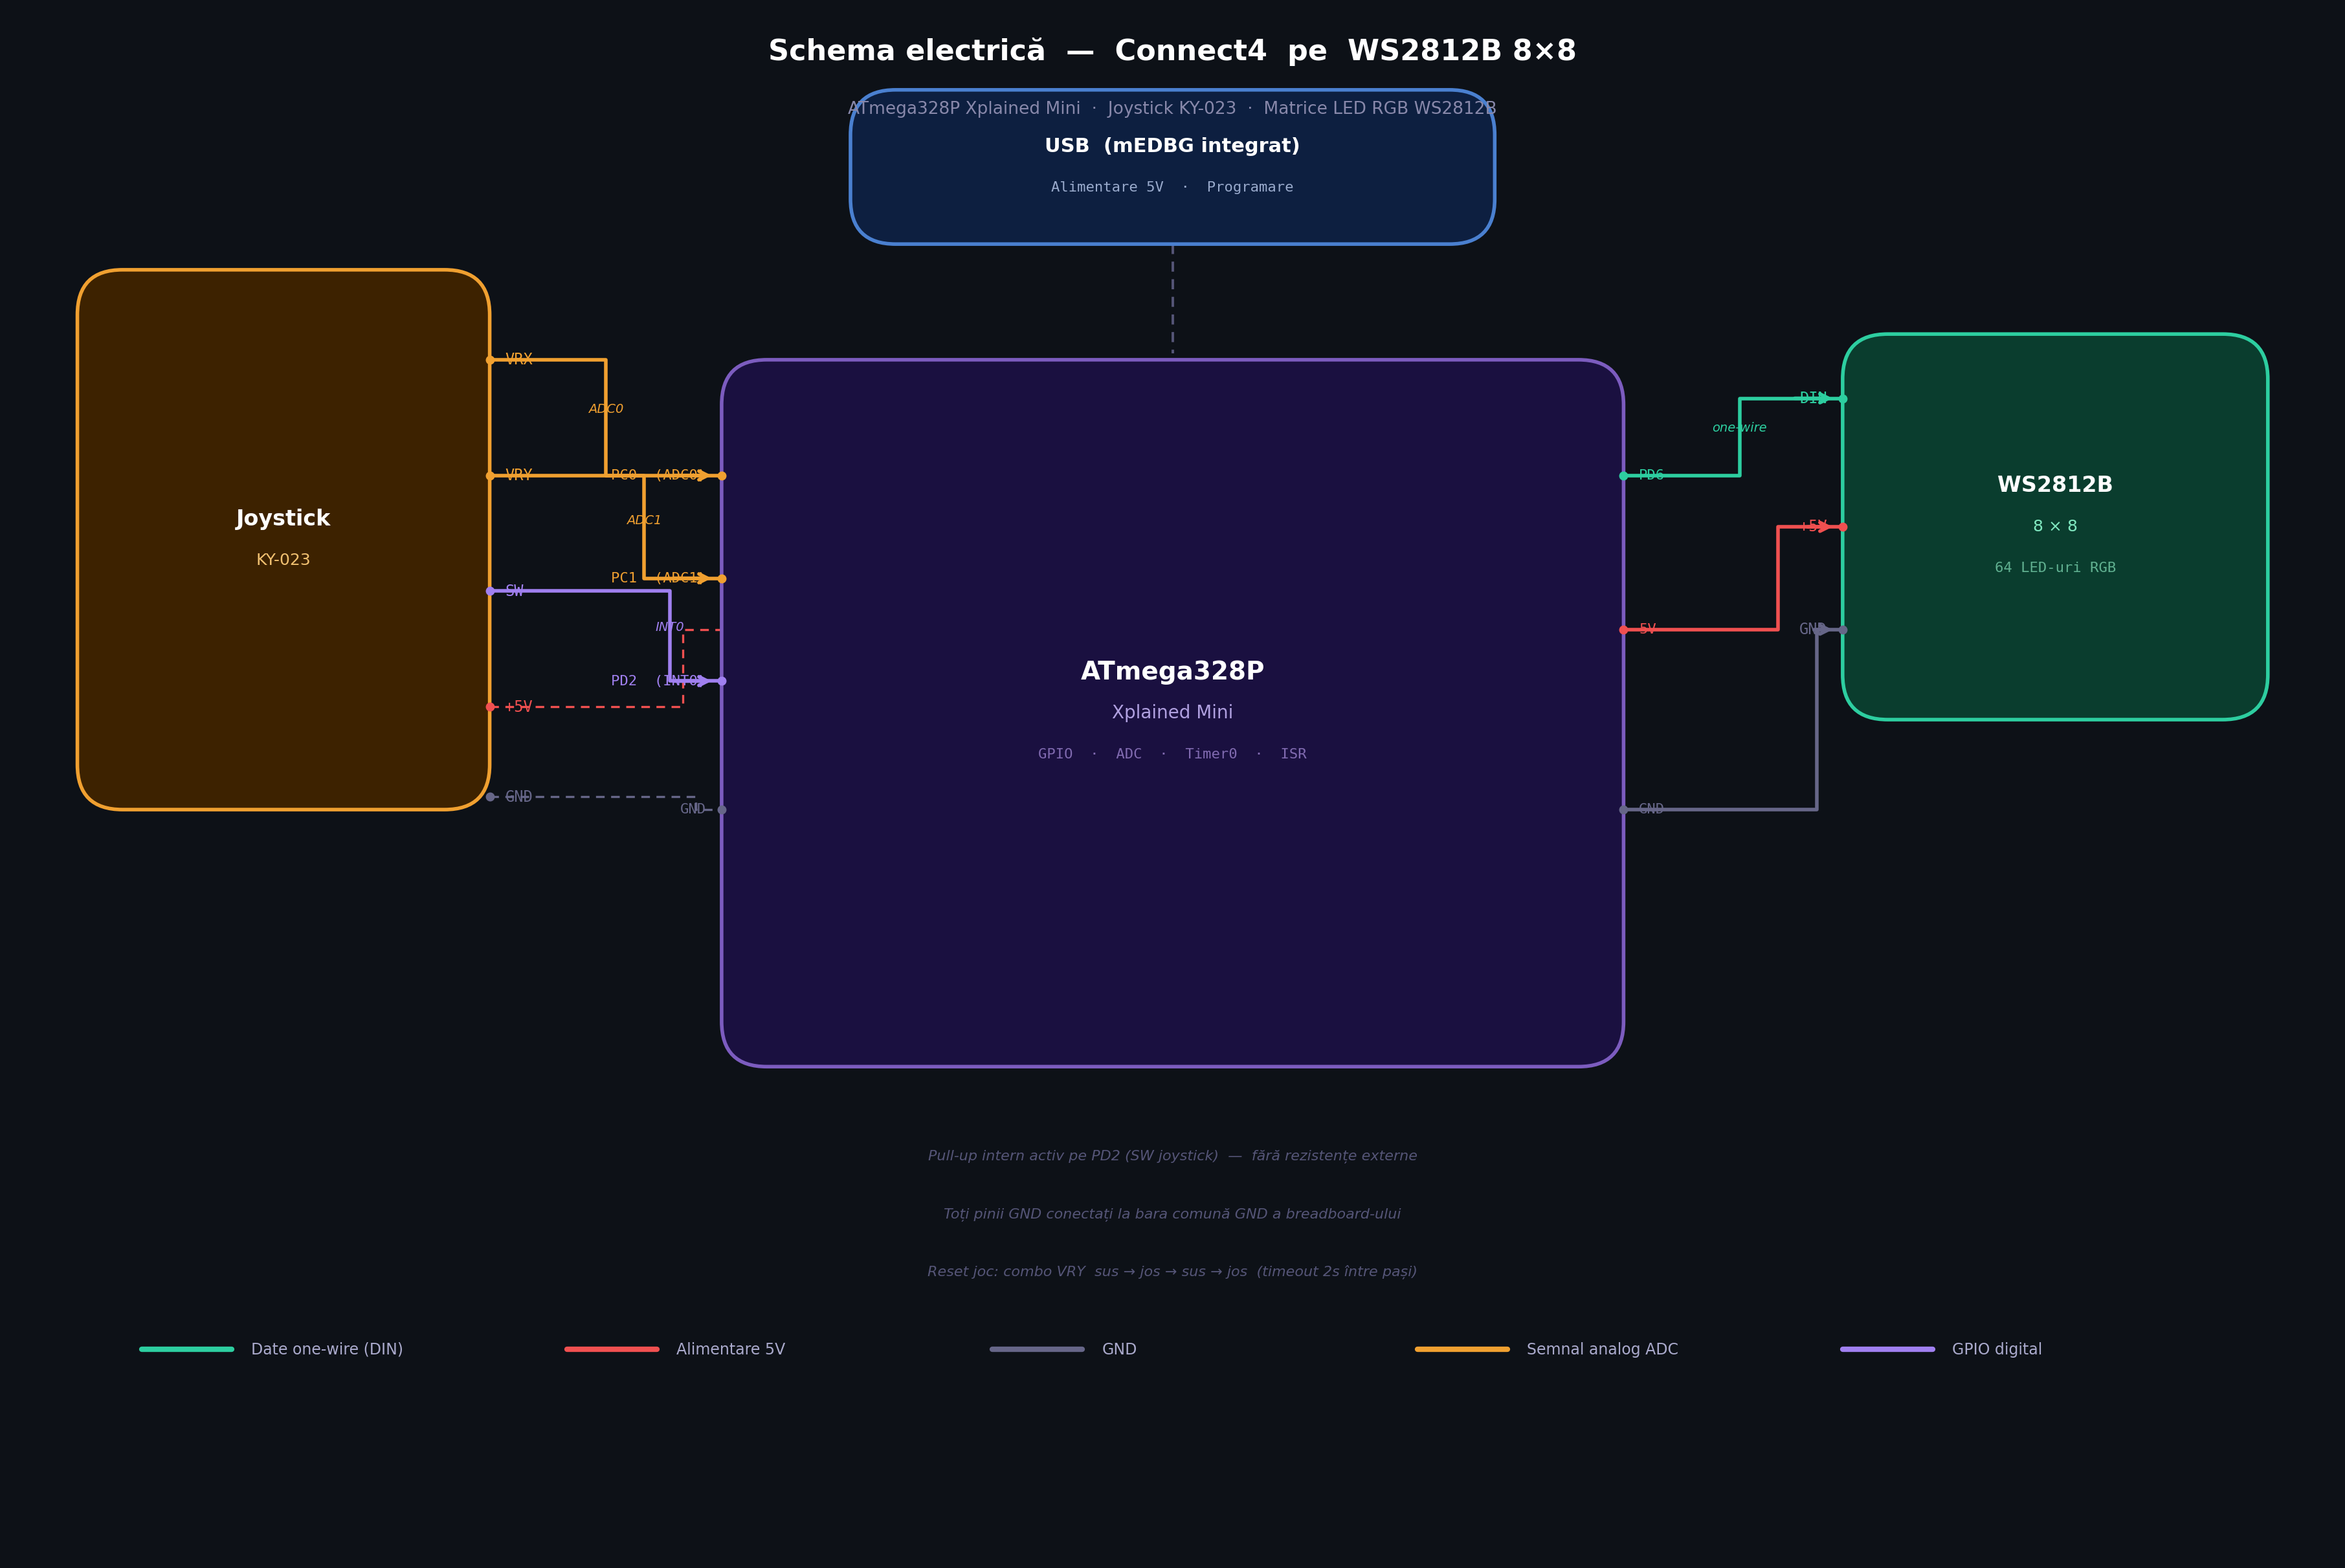Click the bold "WS2812B" heading in the green block

[2055, 485]
